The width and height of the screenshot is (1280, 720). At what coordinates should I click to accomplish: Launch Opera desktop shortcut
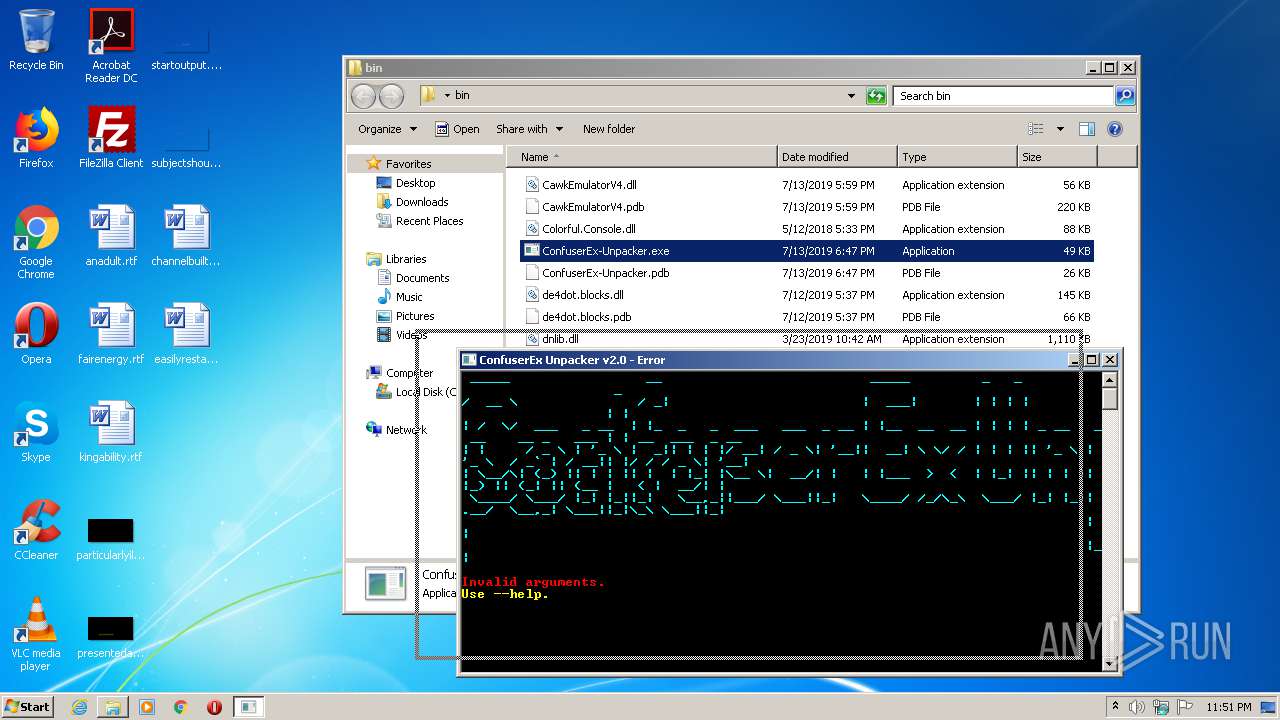point(36,334)
